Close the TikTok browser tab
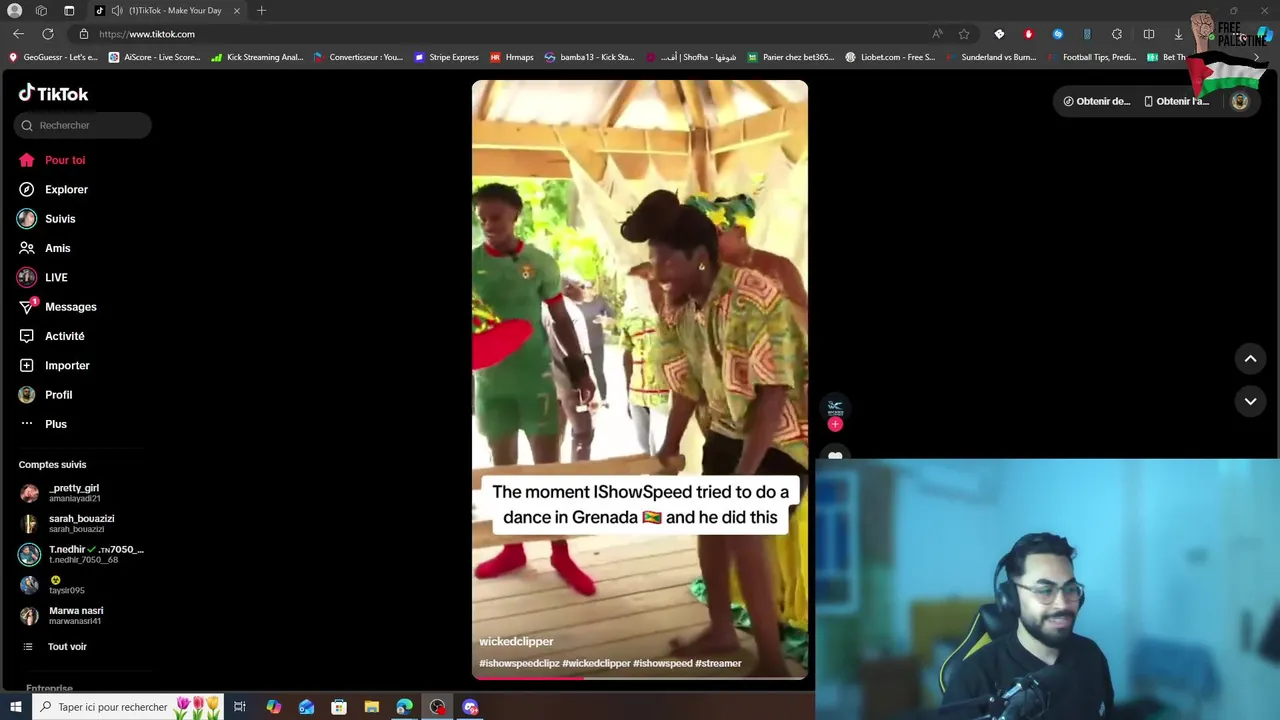The height and width of the screenshot is (720, 1280). pyautogui.click(x=237, y=10)
